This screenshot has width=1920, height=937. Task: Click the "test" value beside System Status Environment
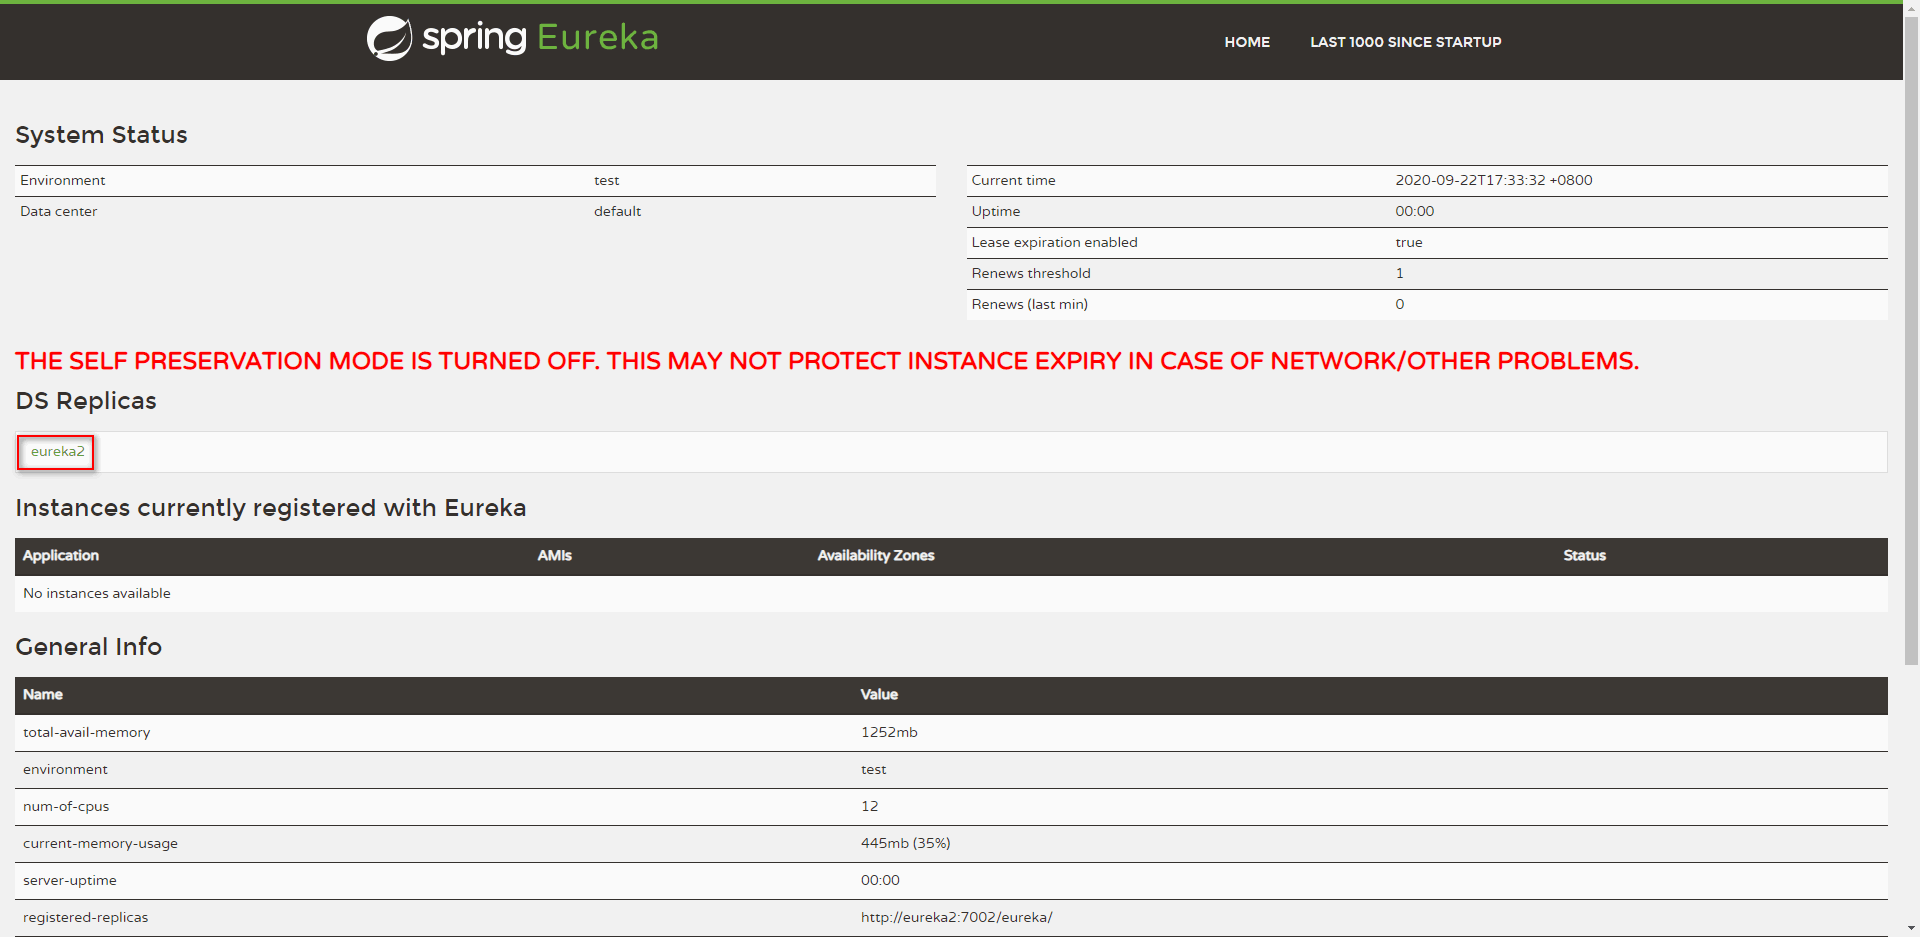(607, 181)
